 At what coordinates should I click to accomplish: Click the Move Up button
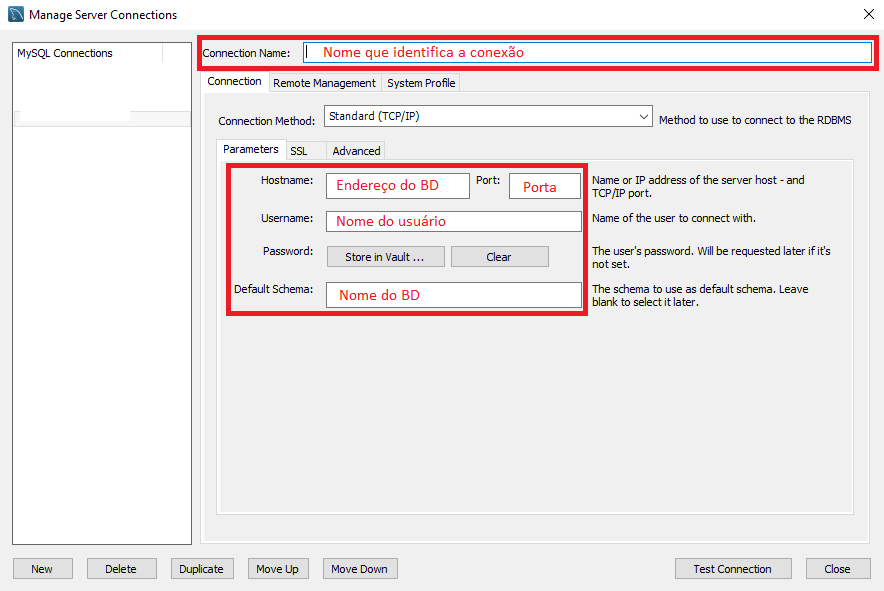(278, 568)
